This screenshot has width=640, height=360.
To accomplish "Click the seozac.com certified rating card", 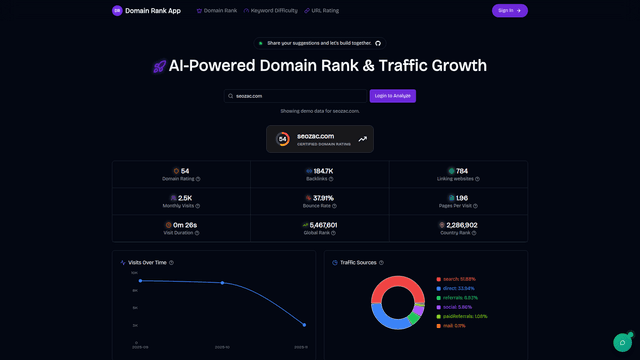I will click(320, 139).
